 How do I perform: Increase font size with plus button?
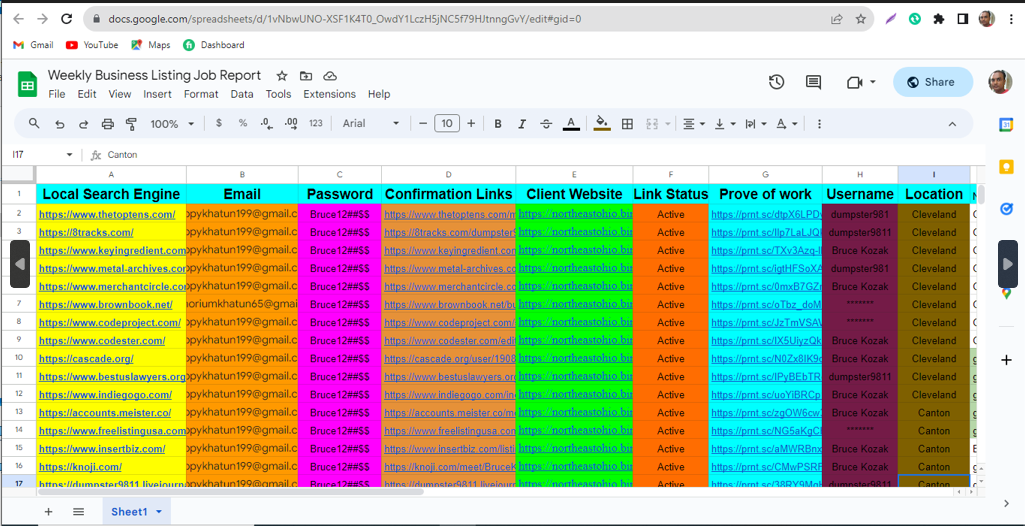471,123
